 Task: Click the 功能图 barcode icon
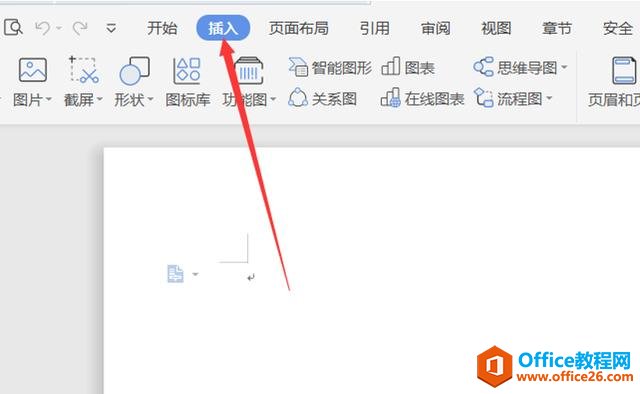point(249,70)
